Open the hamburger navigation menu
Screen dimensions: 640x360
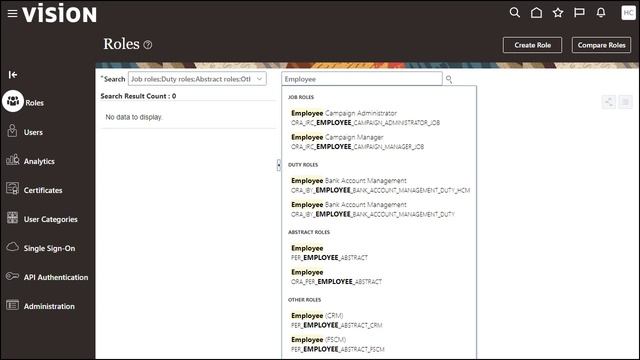[12, 13]
